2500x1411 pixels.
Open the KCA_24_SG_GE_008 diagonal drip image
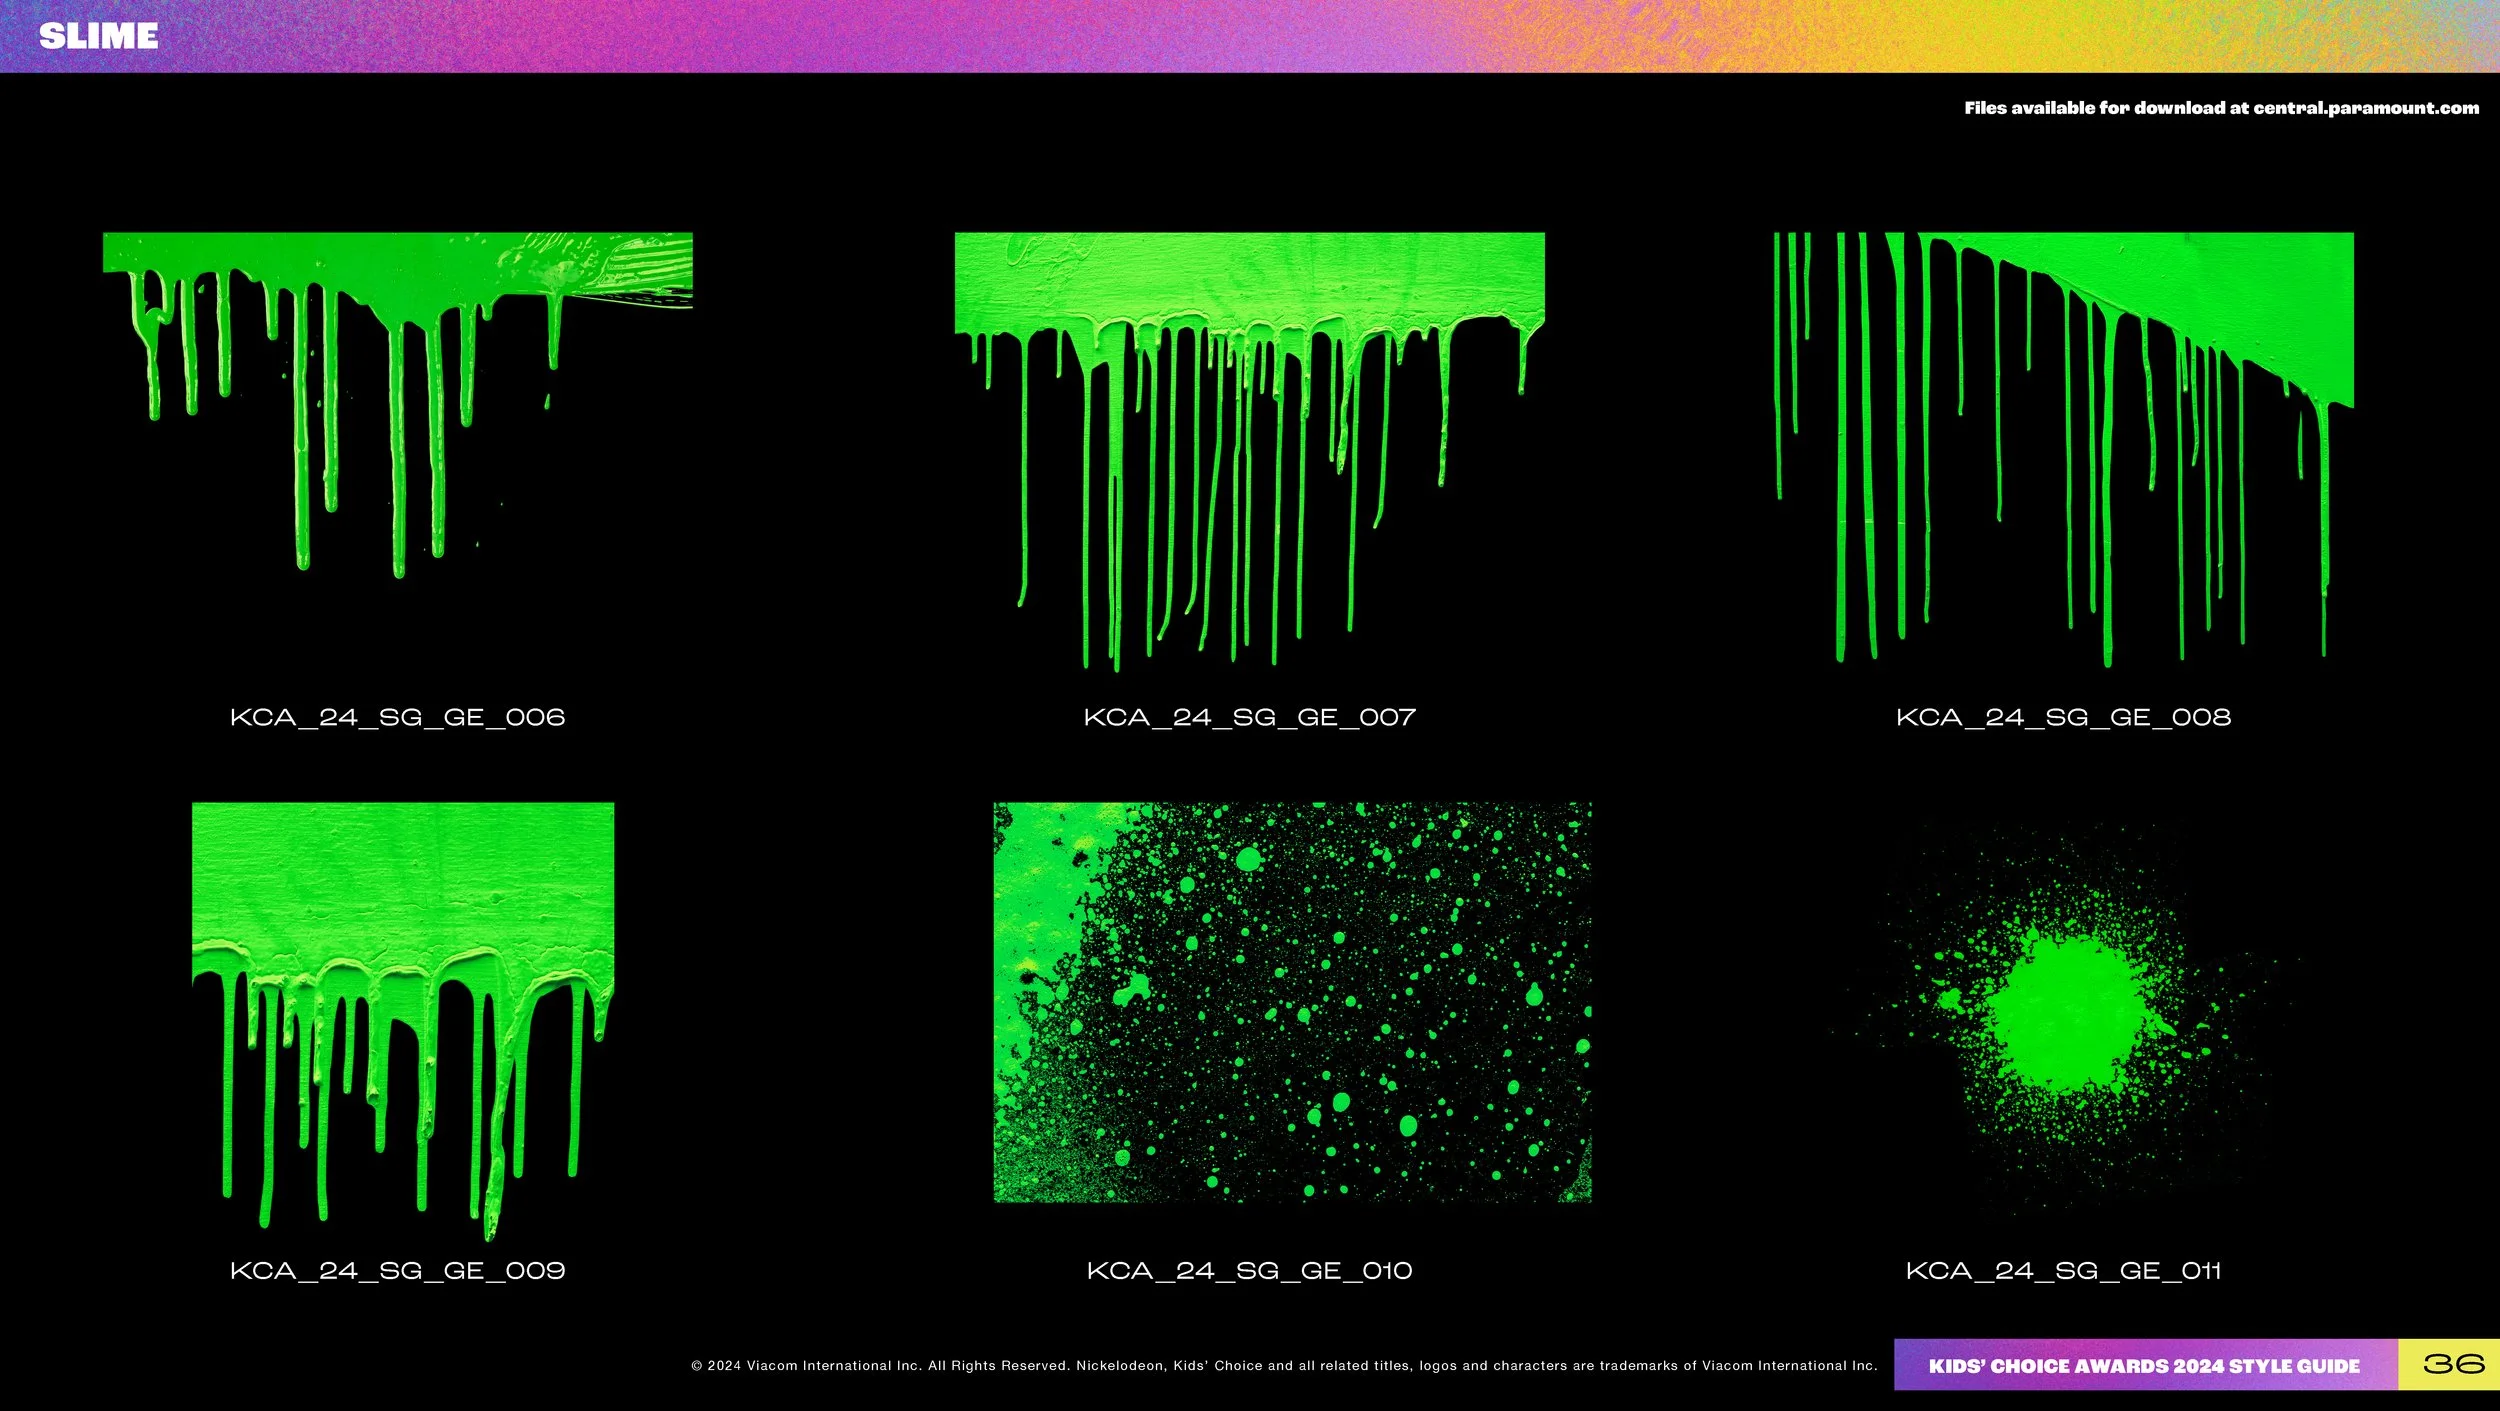2063,449
